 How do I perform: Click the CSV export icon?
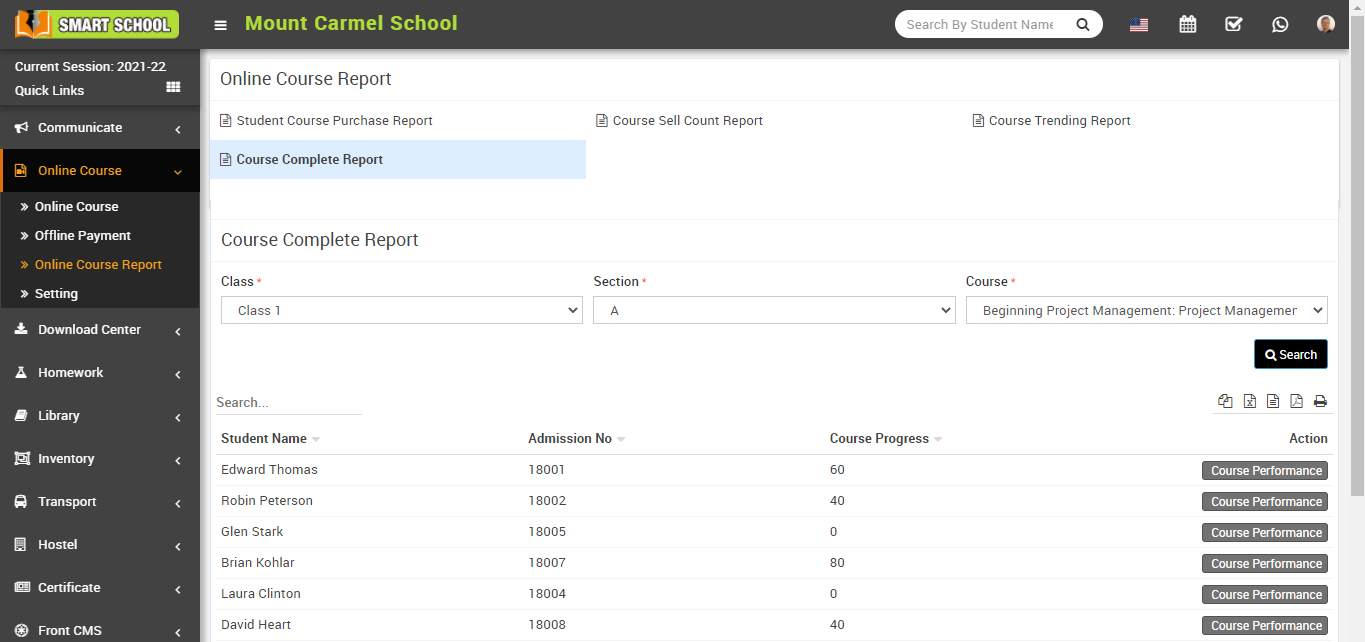click(x=1273, y=400)
